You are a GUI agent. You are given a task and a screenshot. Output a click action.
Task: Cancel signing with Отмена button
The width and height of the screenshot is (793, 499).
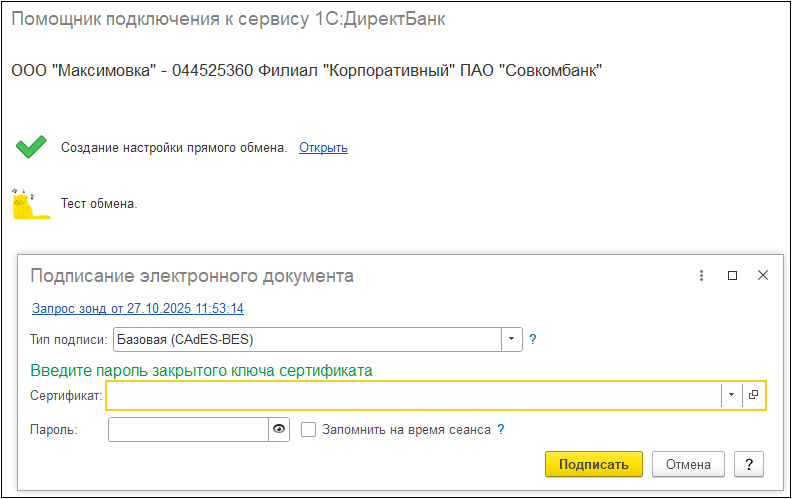point(688,464)
